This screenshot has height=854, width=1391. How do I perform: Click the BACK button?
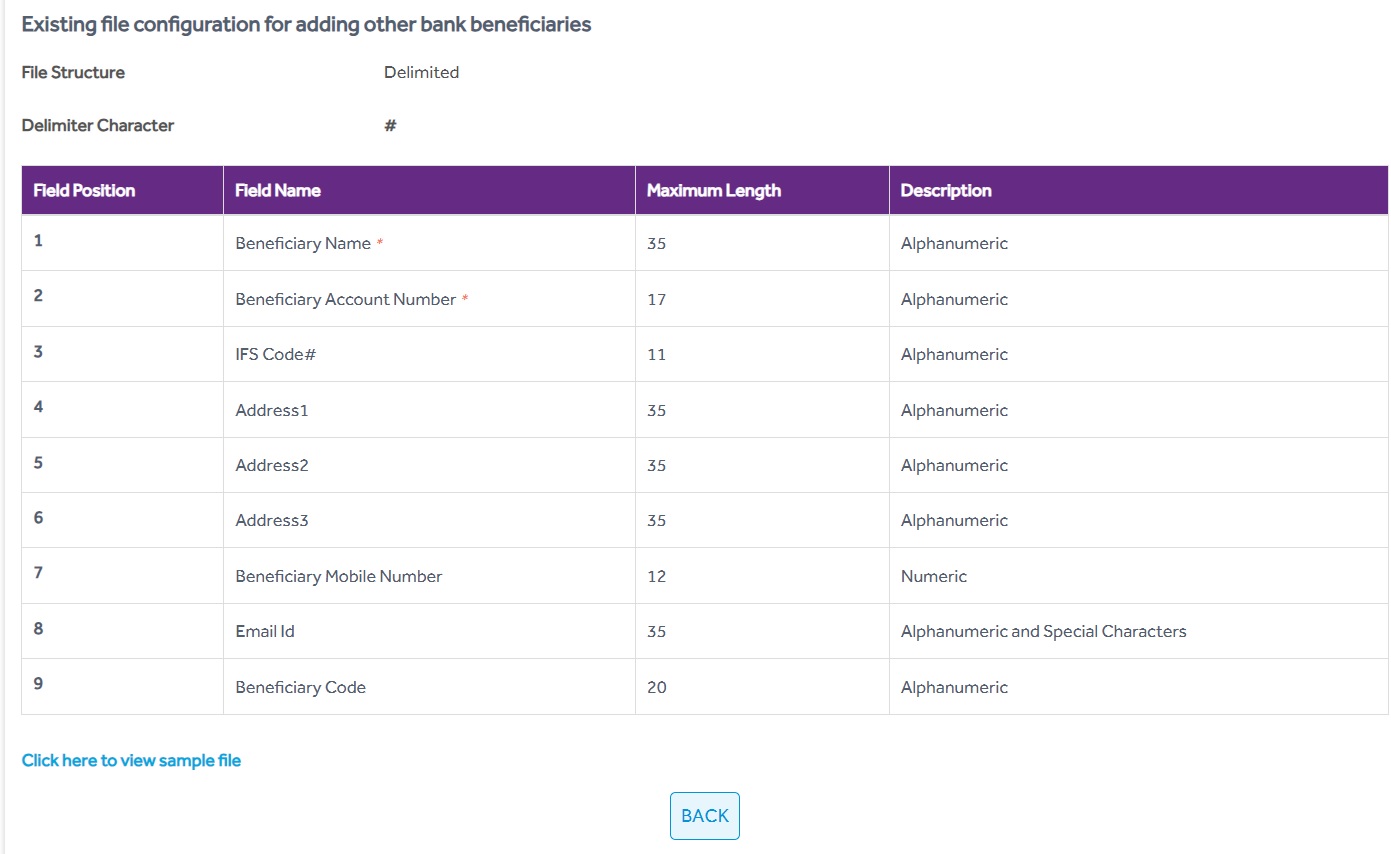(704, 815)
